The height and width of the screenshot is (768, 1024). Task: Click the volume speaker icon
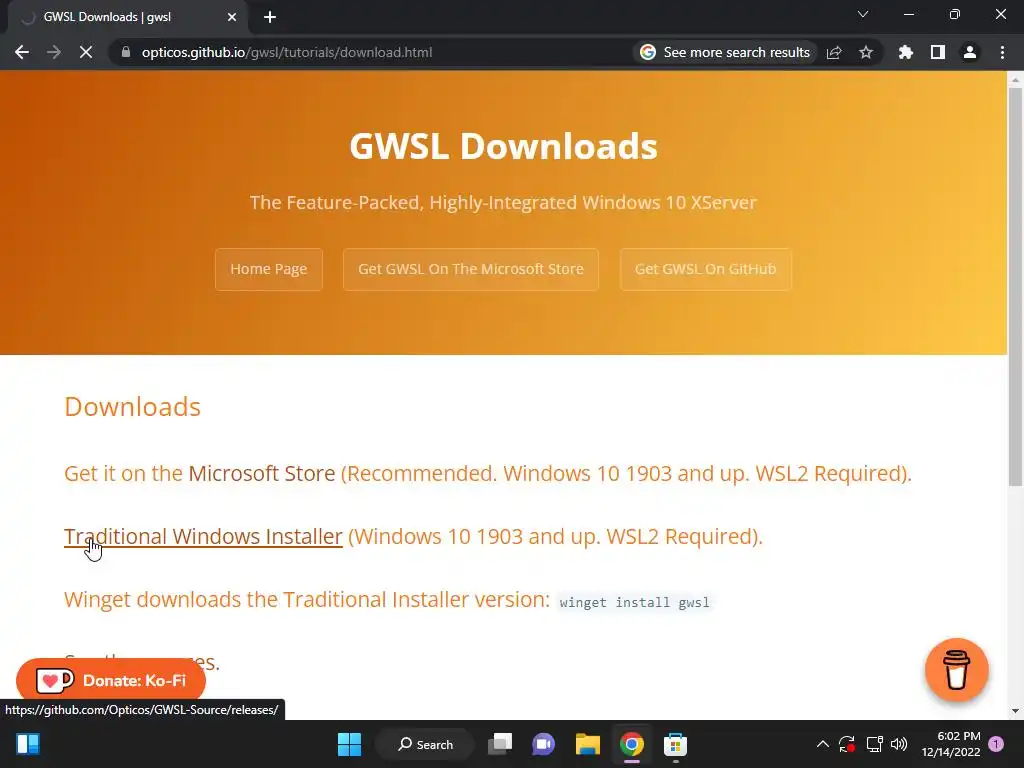tap(899, 744)
